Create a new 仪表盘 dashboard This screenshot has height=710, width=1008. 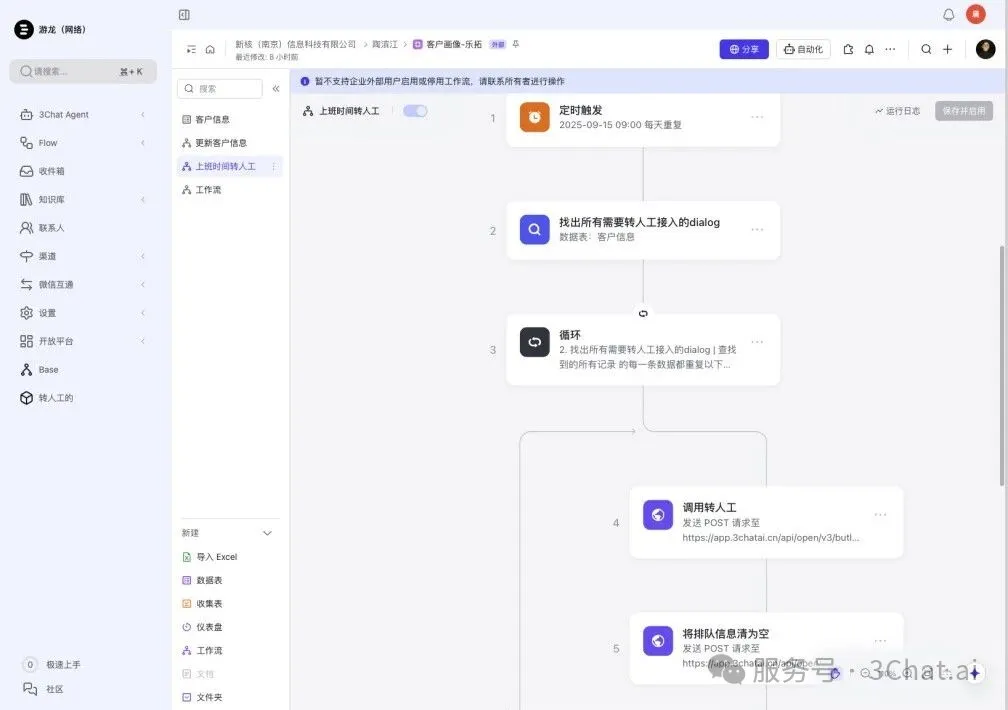coord(212,627)
